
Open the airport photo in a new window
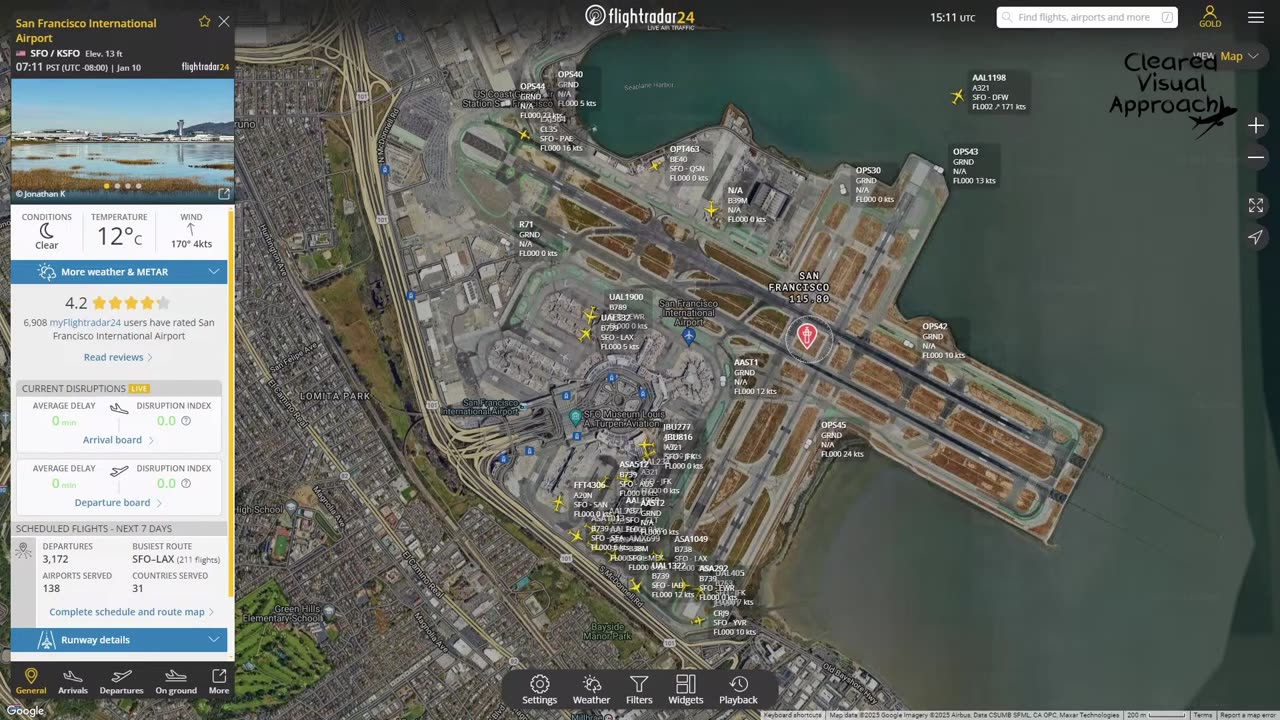coord(224,194)
